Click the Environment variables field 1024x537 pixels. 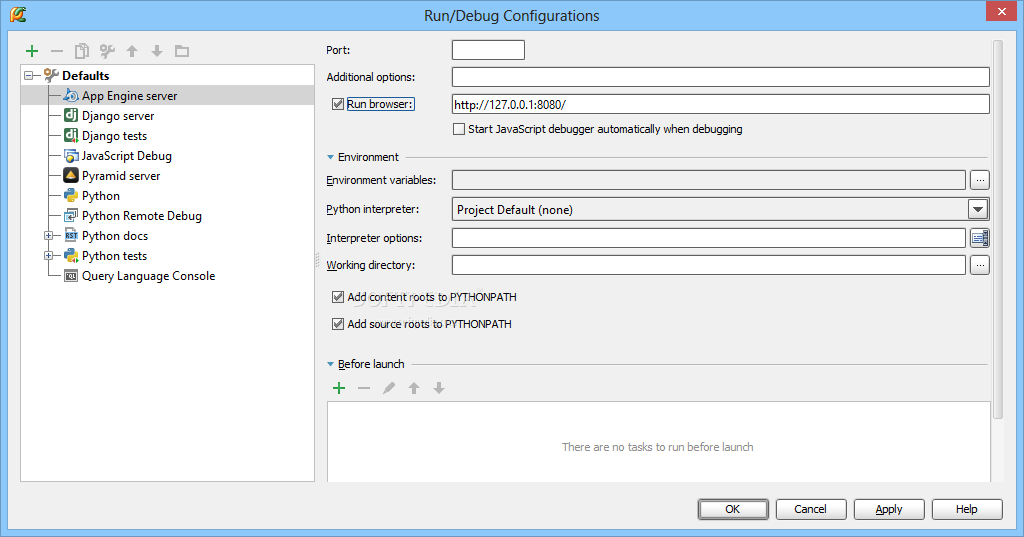(x=709, y=180)
